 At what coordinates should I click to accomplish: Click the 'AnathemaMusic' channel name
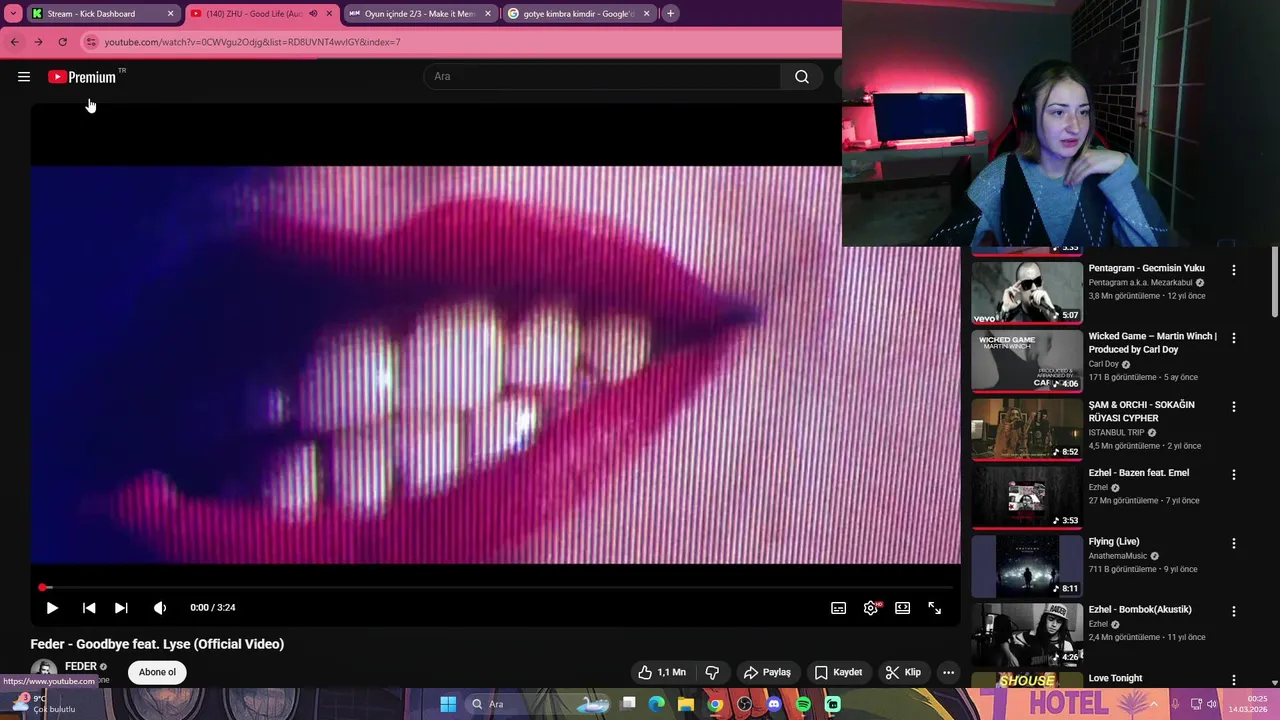coord(1118,556)
